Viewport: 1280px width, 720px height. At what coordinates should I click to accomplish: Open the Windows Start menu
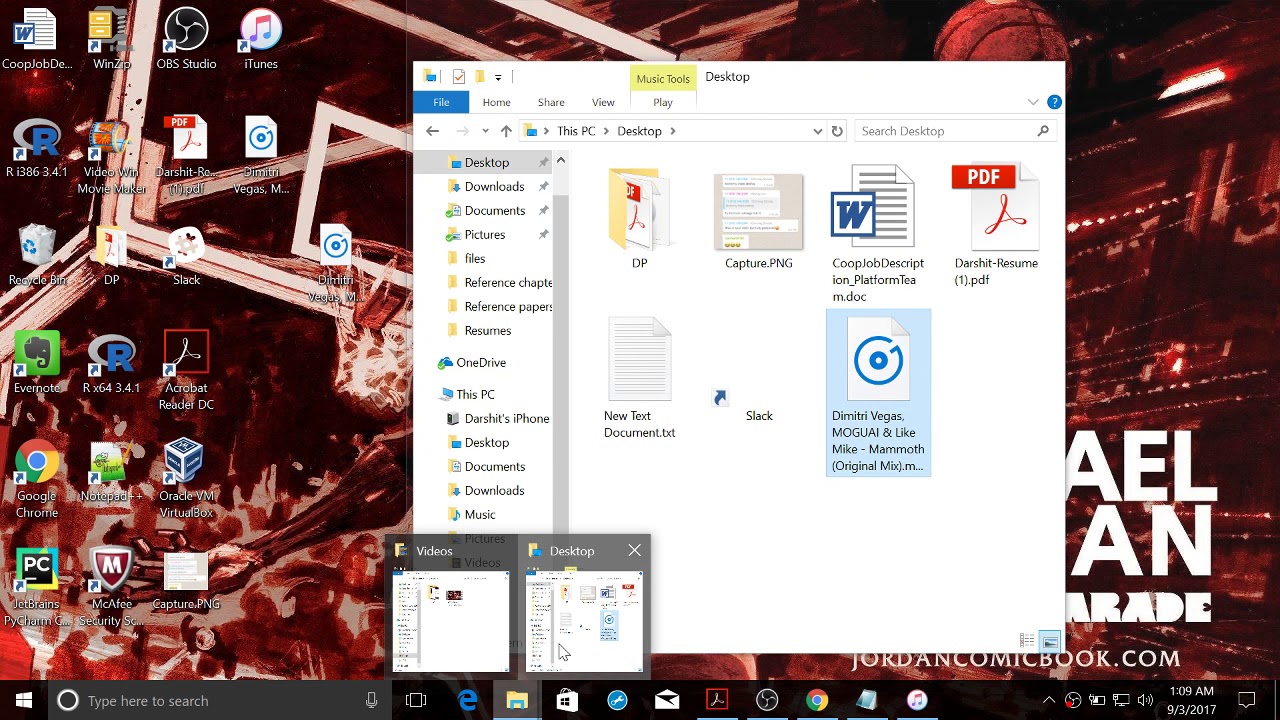tap(24, 701)
